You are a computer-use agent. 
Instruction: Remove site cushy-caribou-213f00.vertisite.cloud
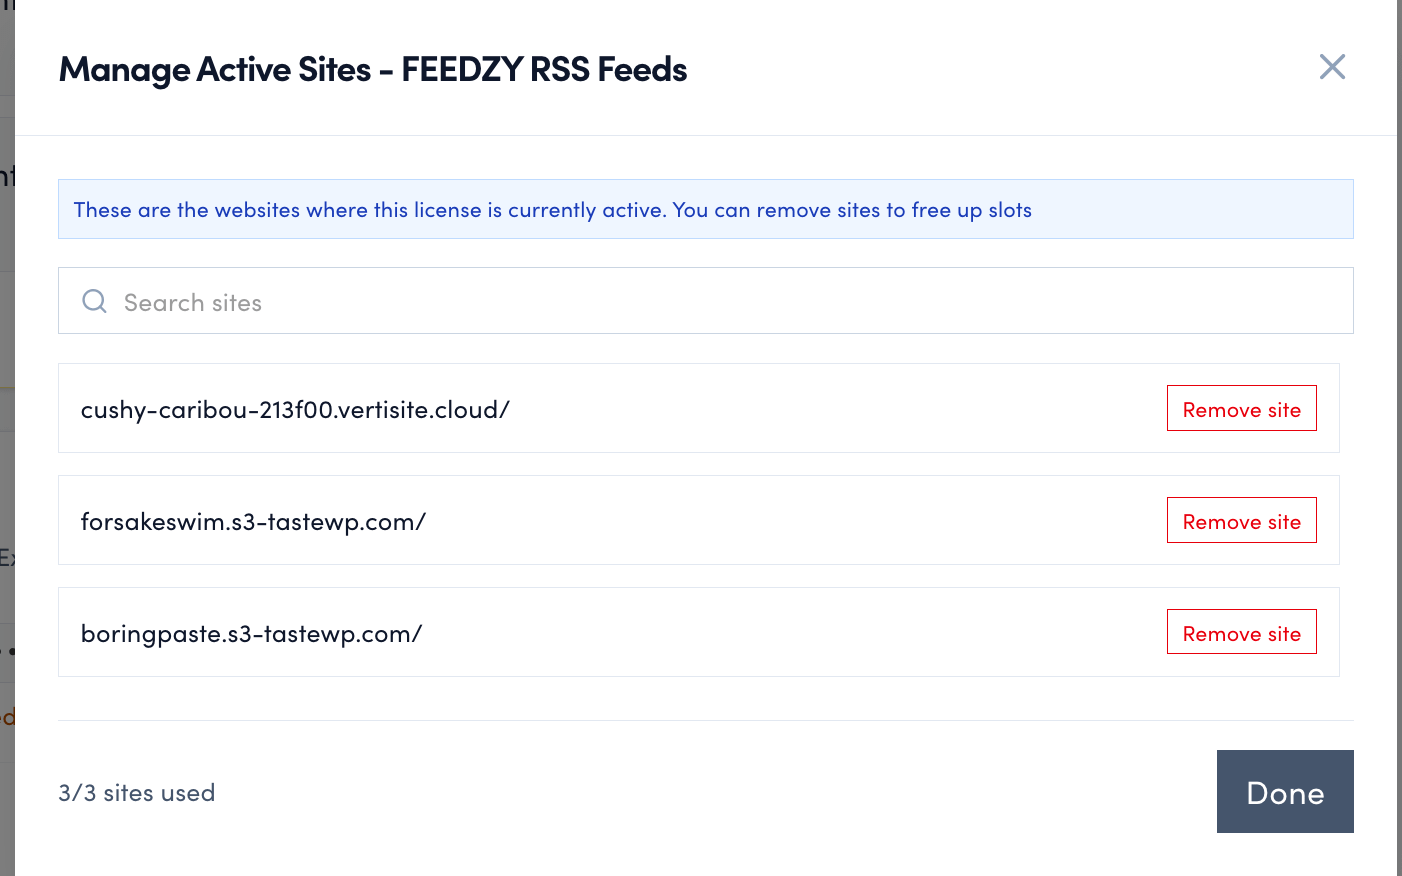click(1241, 409)
